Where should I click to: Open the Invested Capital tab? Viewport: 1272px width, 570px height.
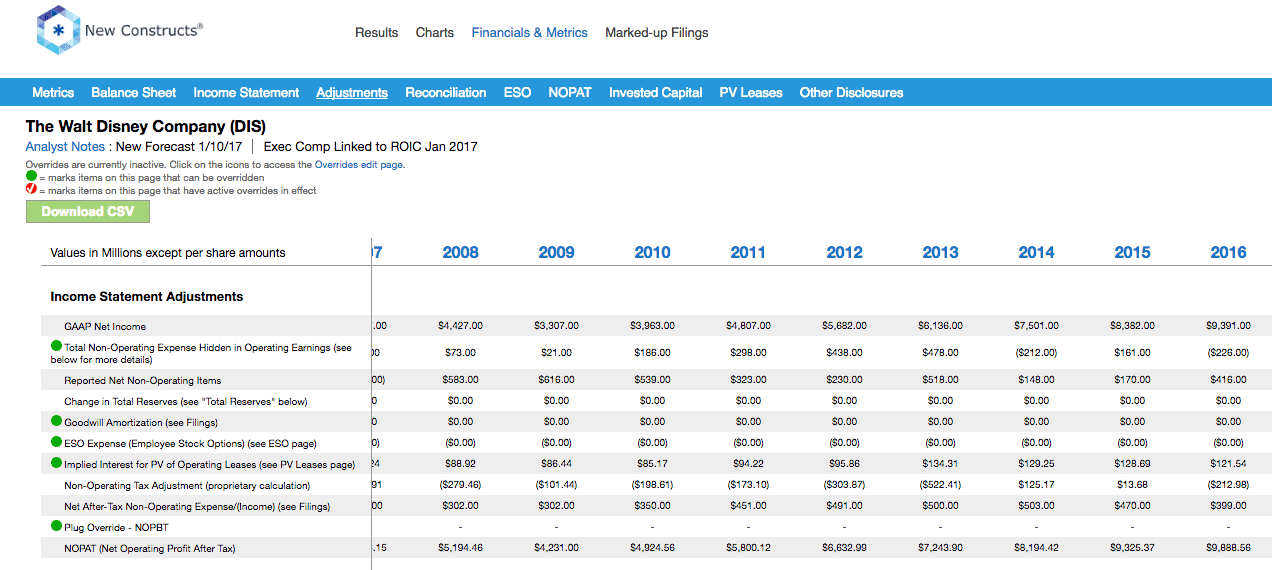pos(655,92)
